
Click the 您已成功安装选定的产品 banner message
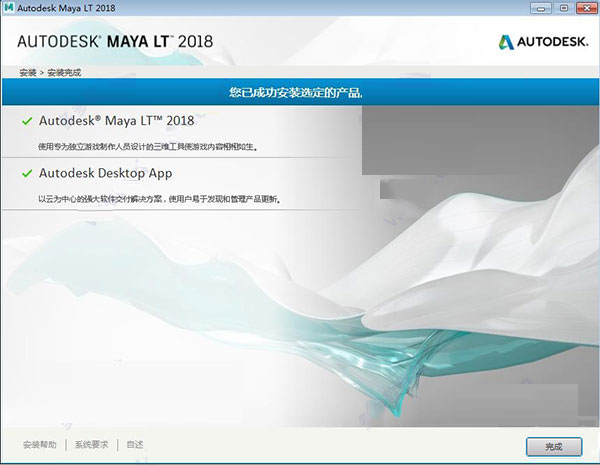click(x=296, y=92)
